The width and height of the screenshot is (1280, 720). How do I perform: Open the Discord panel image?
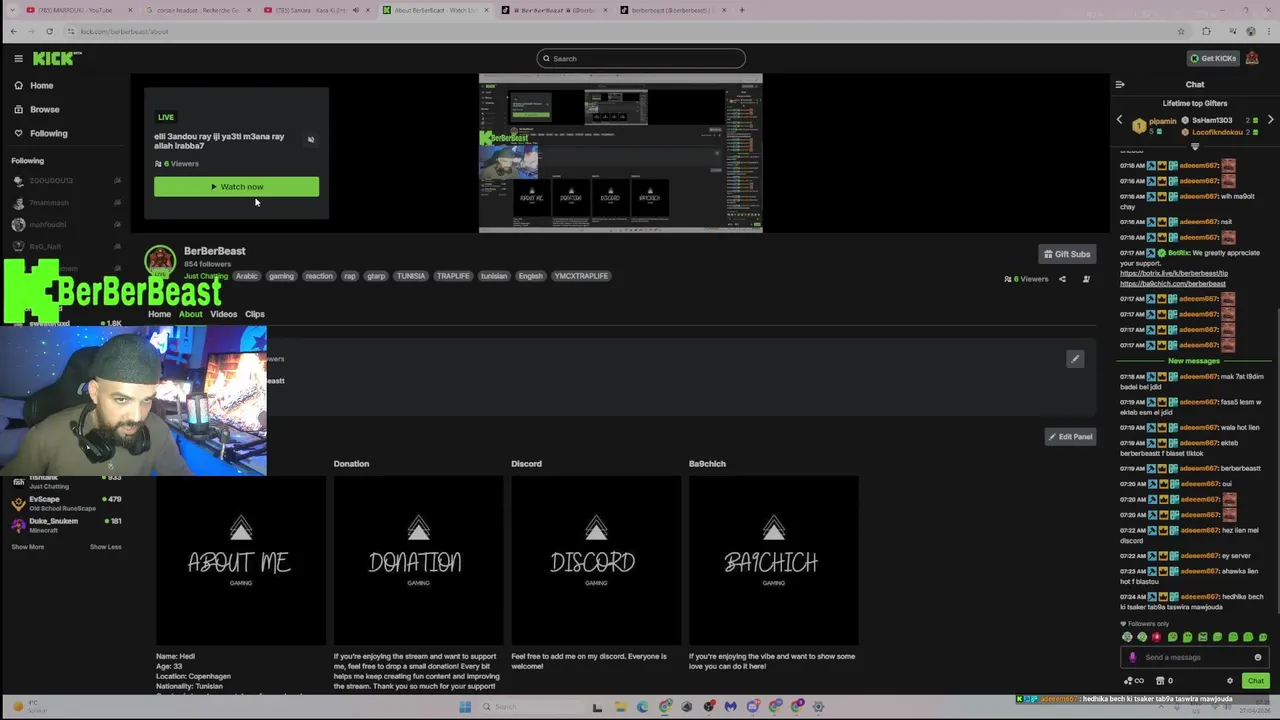pyautogui.click(x=596, y=561)
